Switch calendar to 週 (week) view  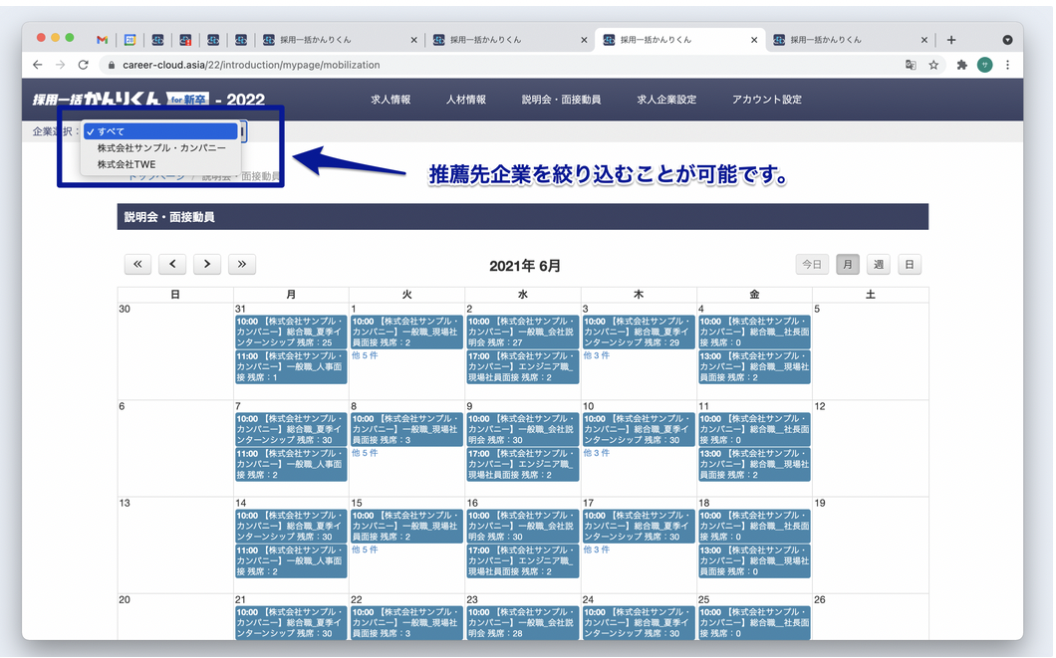click(x=877, y=264)
